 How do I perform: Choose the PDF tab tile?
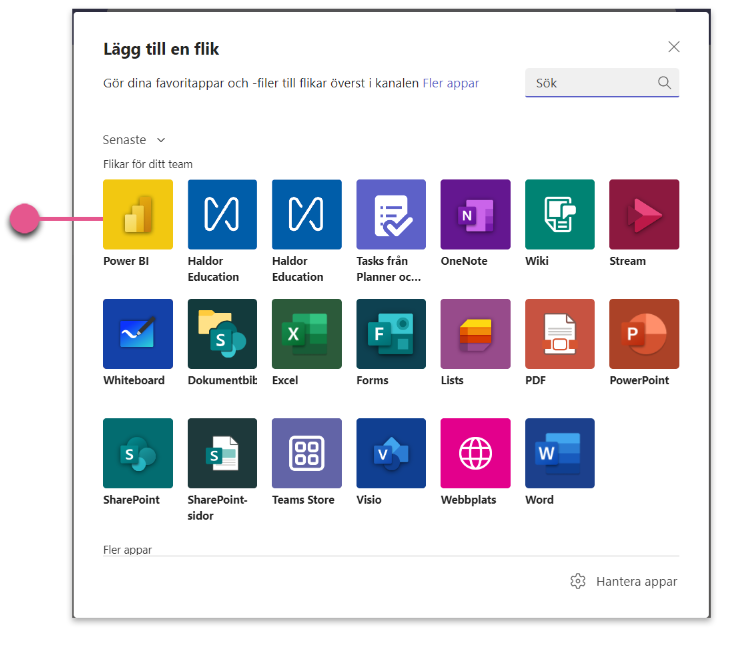[x=560, y=334]
